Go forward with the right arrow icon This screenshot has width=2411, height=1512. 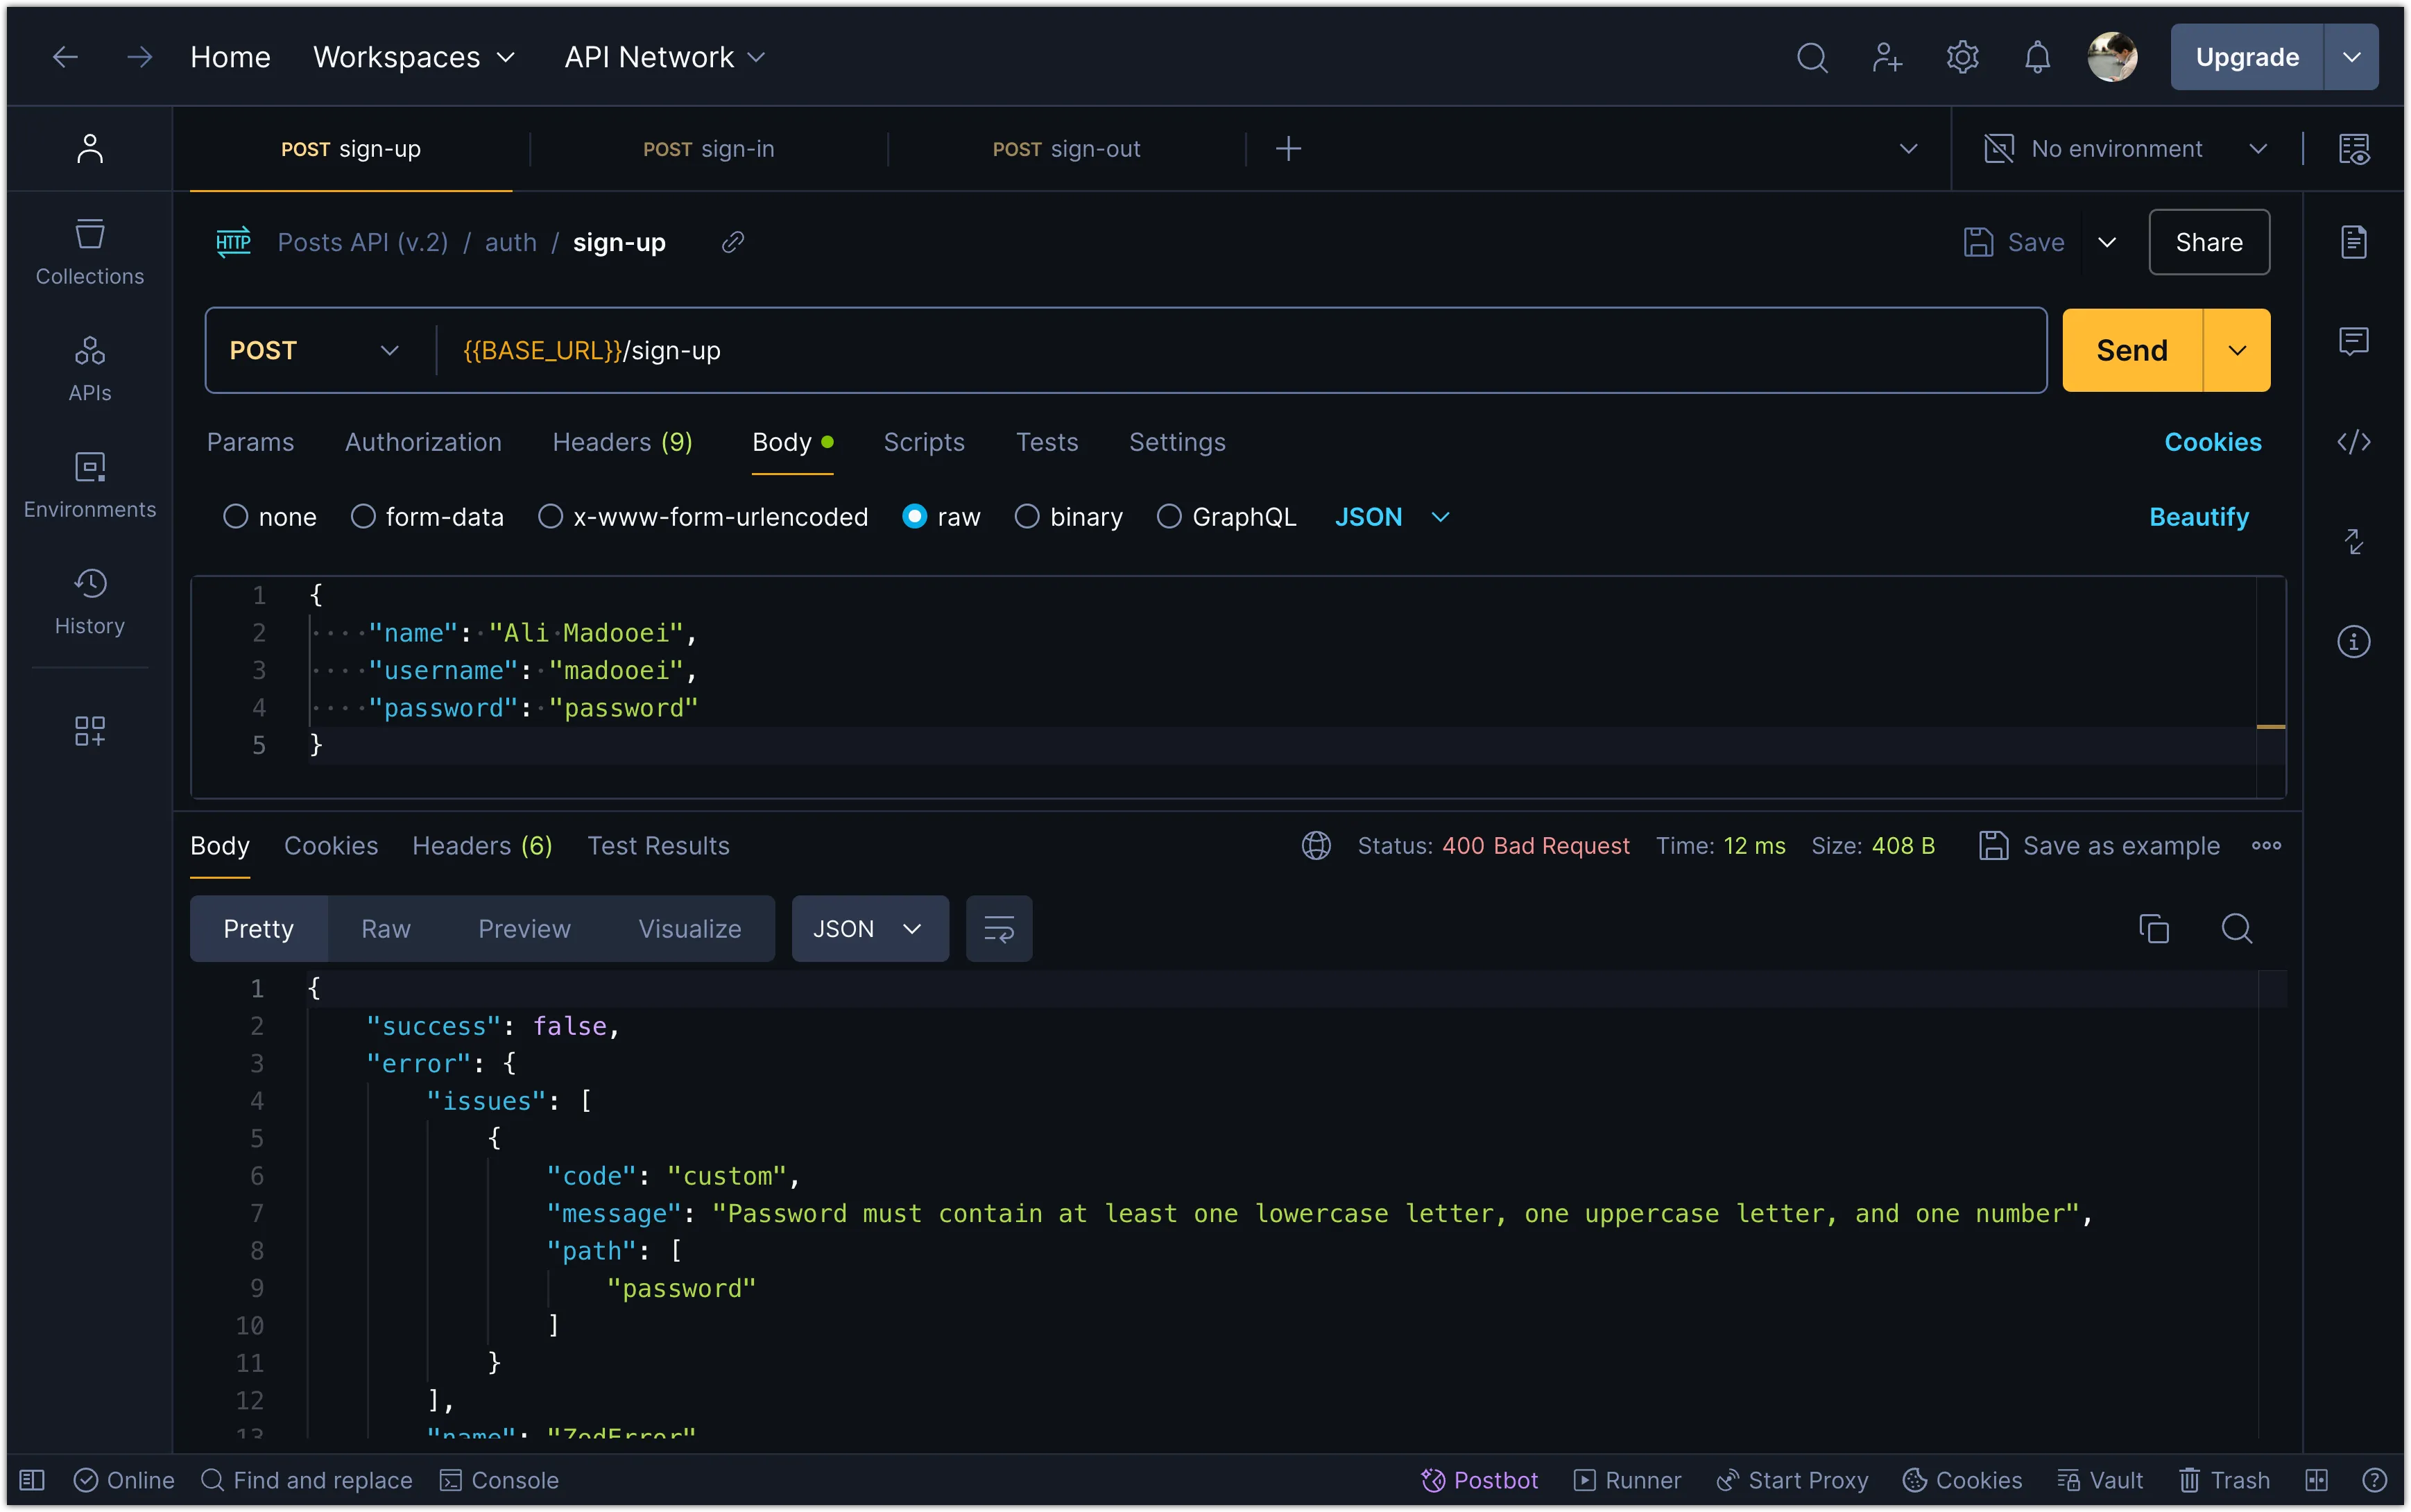[140, 57]
